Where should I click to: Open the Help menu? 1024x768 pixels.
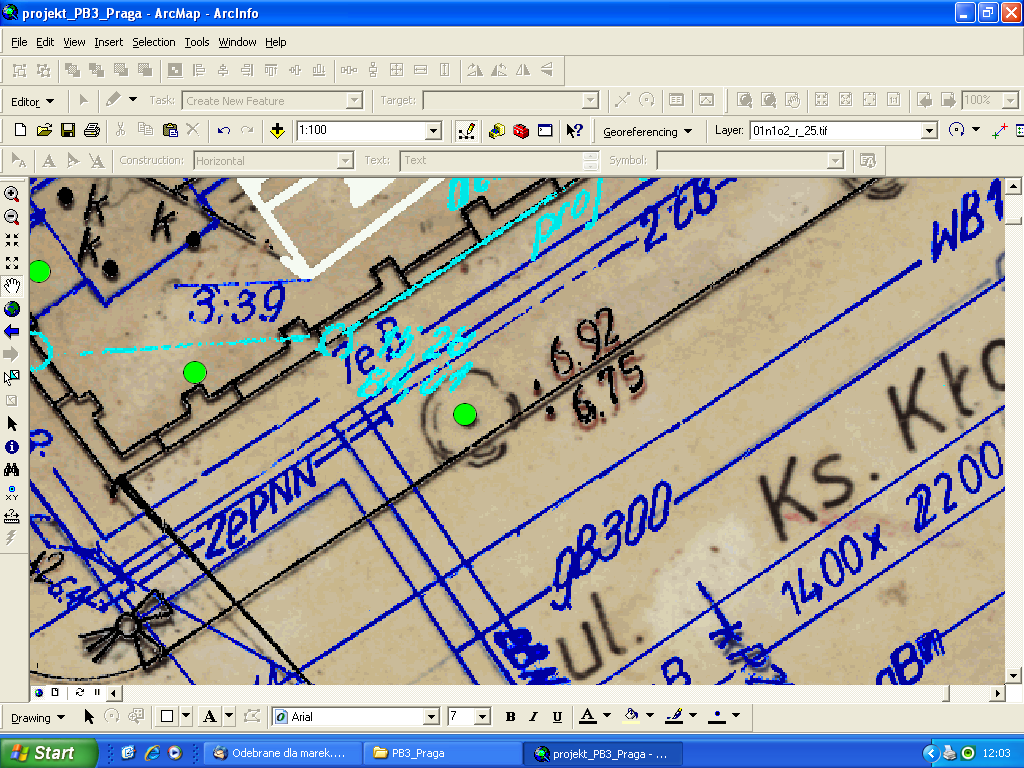[276, 42]
